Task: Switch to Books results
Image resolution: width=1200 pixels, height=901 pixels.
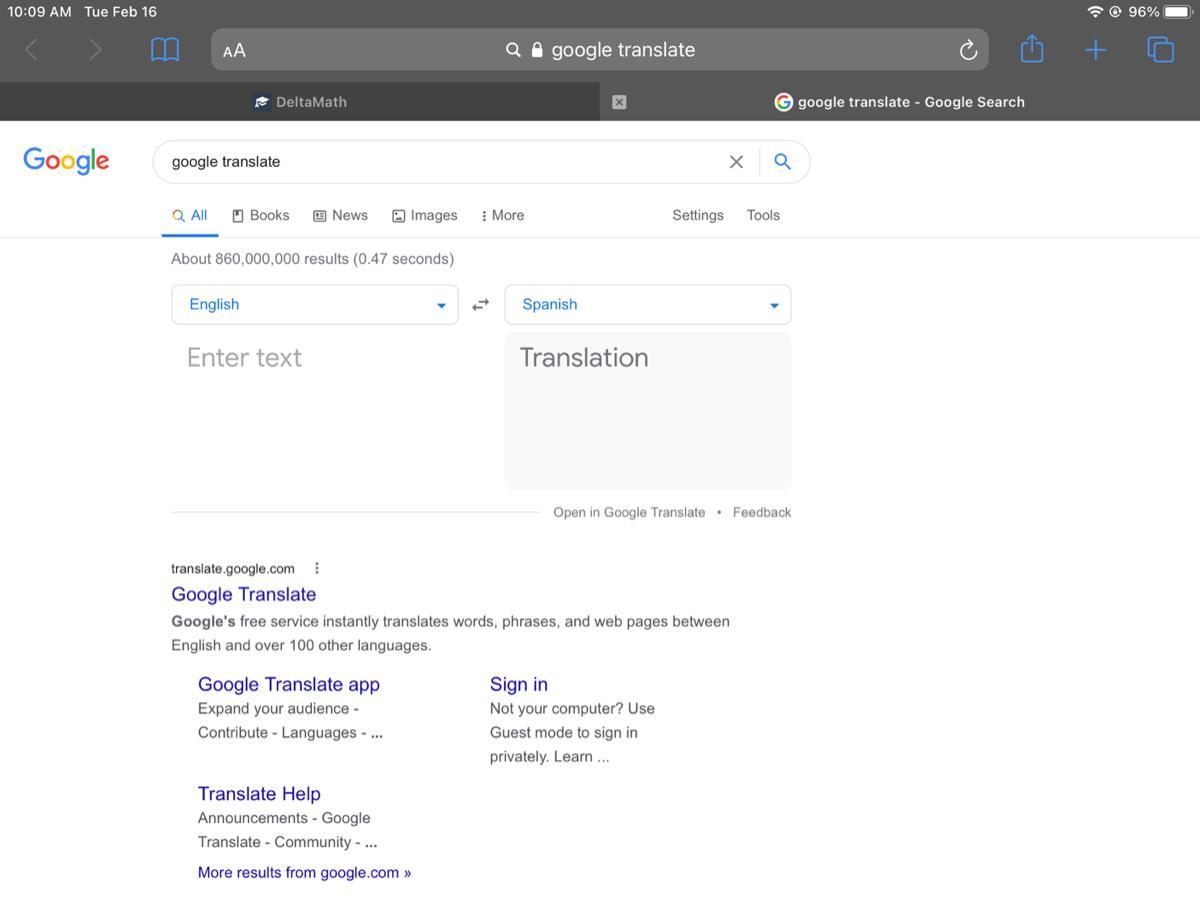Action: [x=261, y=215]
